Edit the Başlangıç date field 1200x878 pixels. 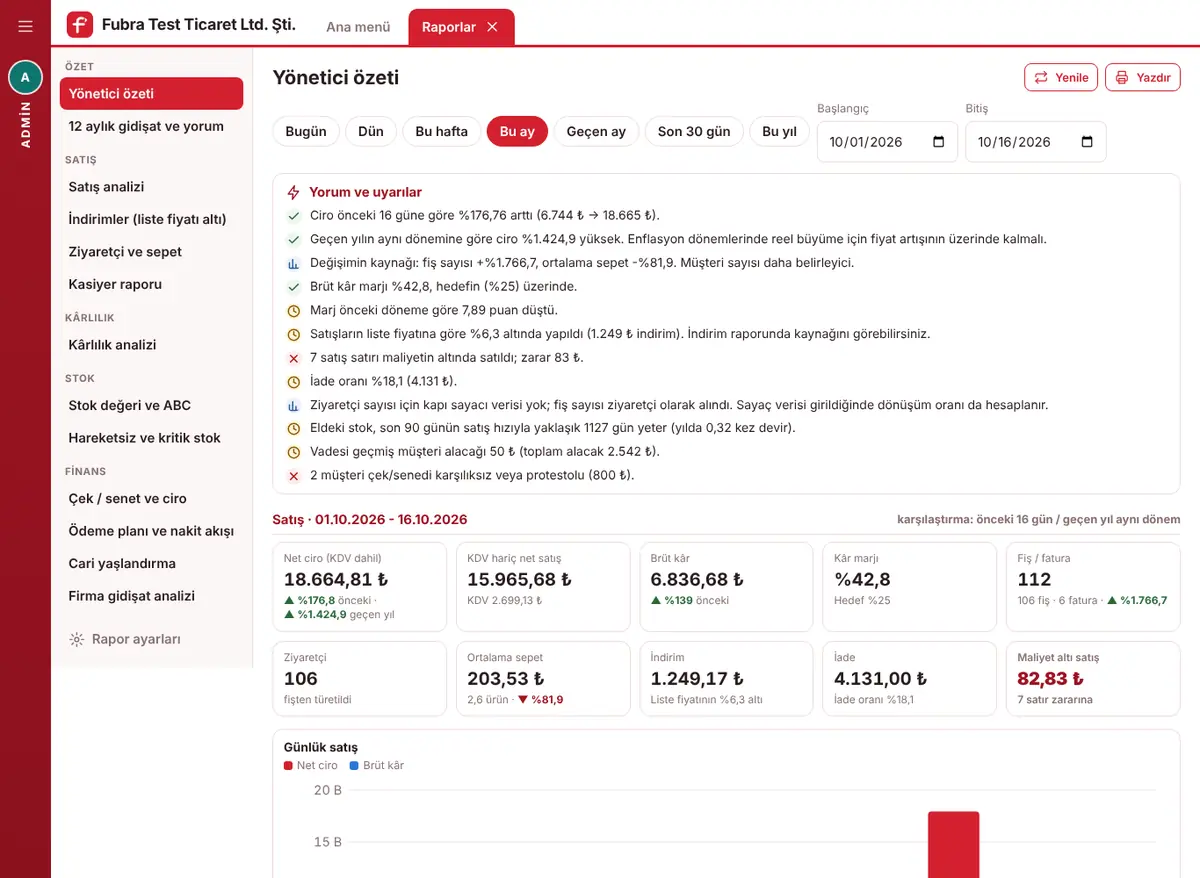pyautogui.click(x=887, y=142)
